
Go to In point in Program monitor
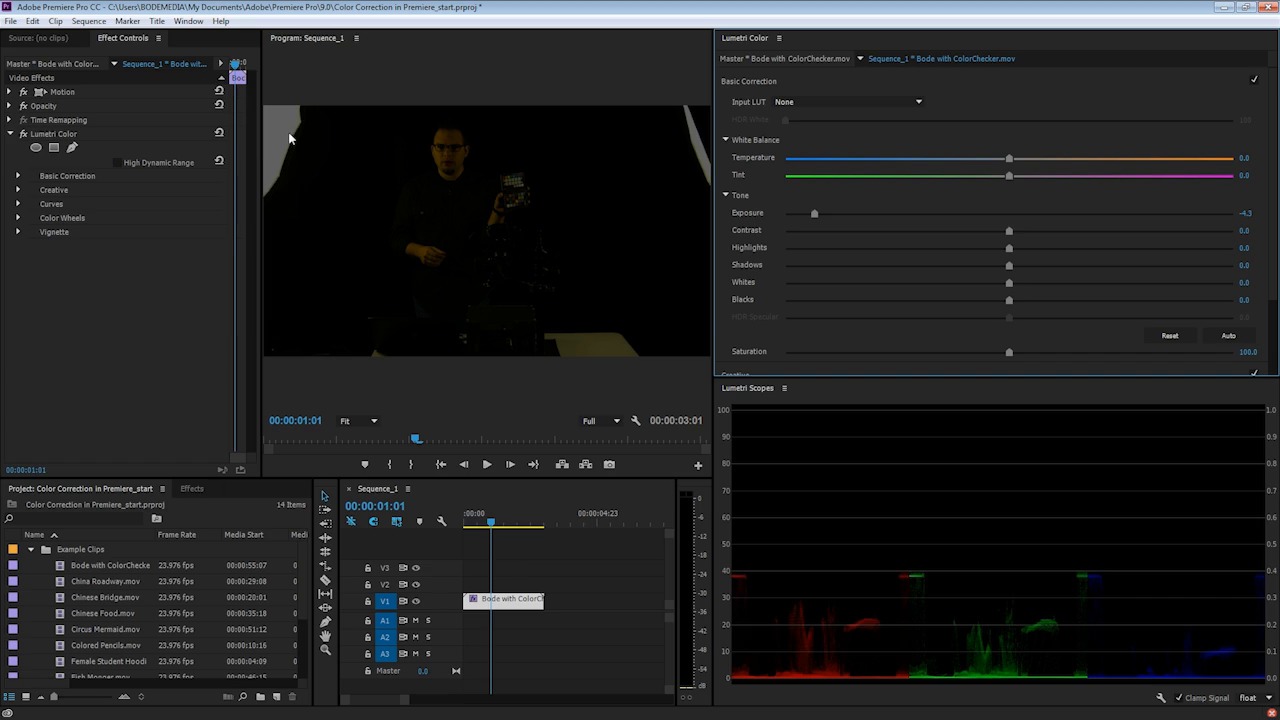(x=441, y=464)
